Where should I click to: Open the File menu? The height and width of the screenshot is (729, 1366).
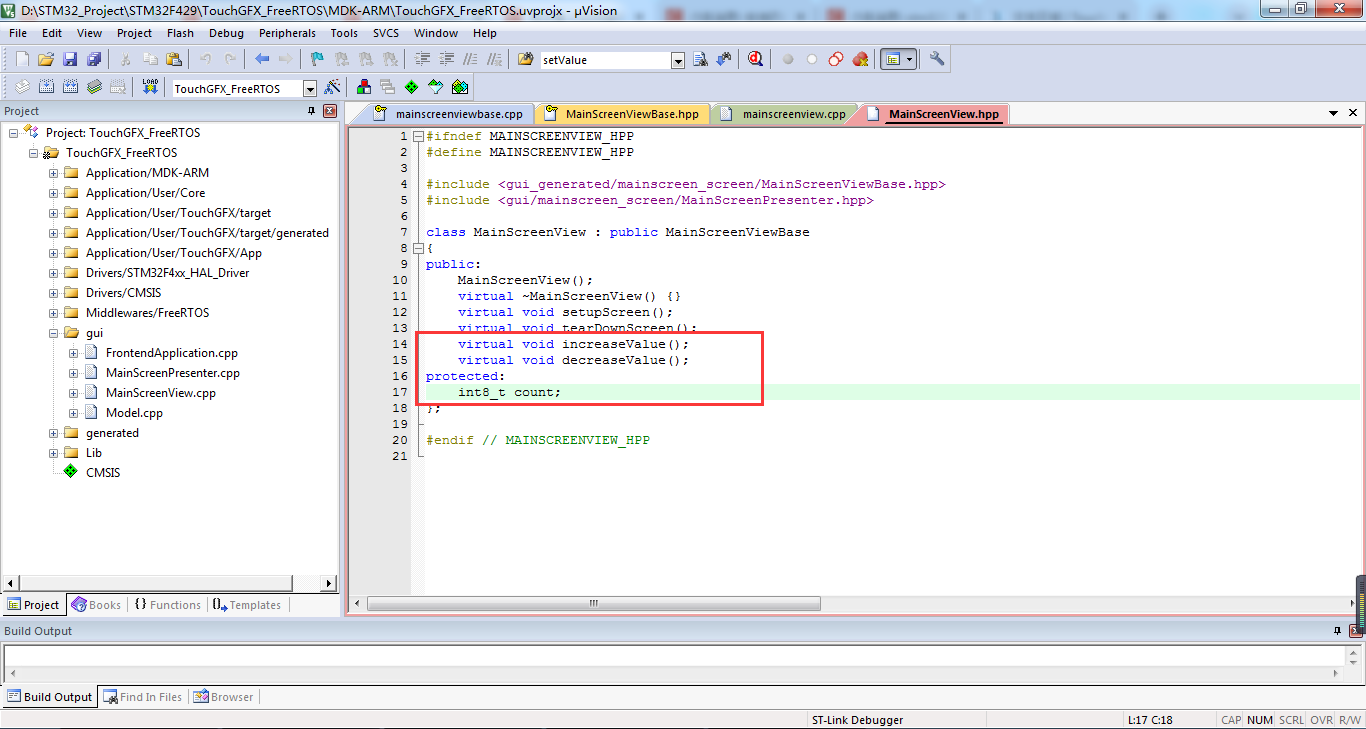click(x=18, y=33)
